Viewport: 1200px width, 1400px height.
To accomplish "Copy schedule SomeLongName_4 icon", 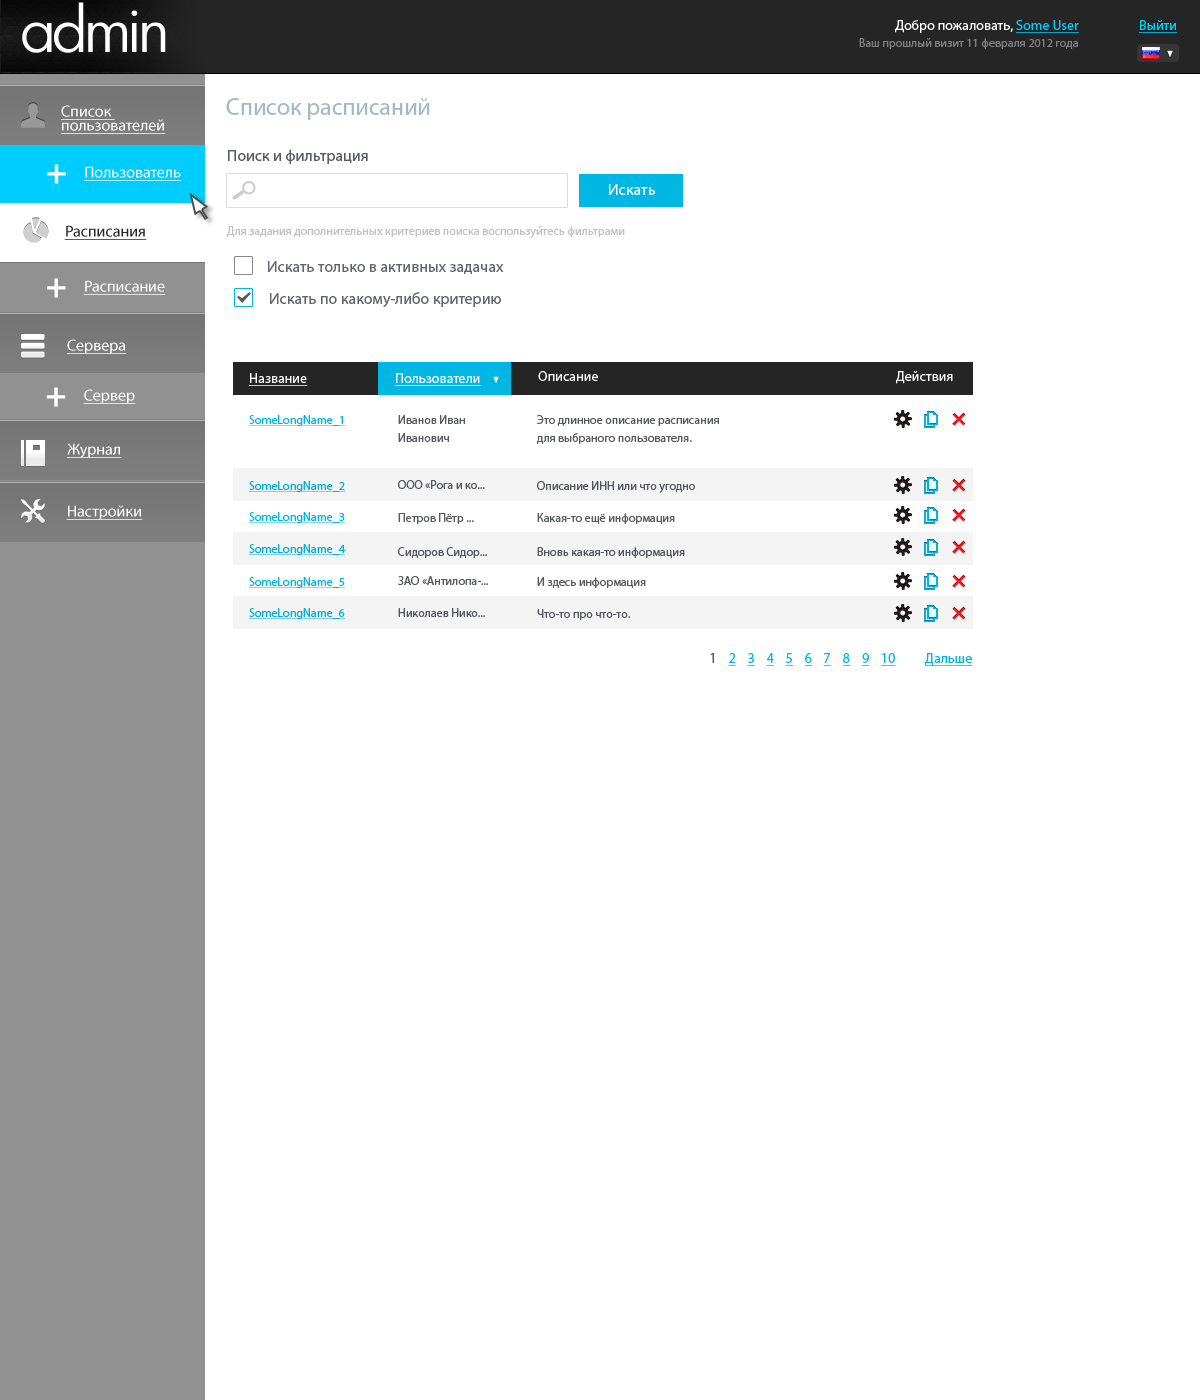I will pos(931,547).
